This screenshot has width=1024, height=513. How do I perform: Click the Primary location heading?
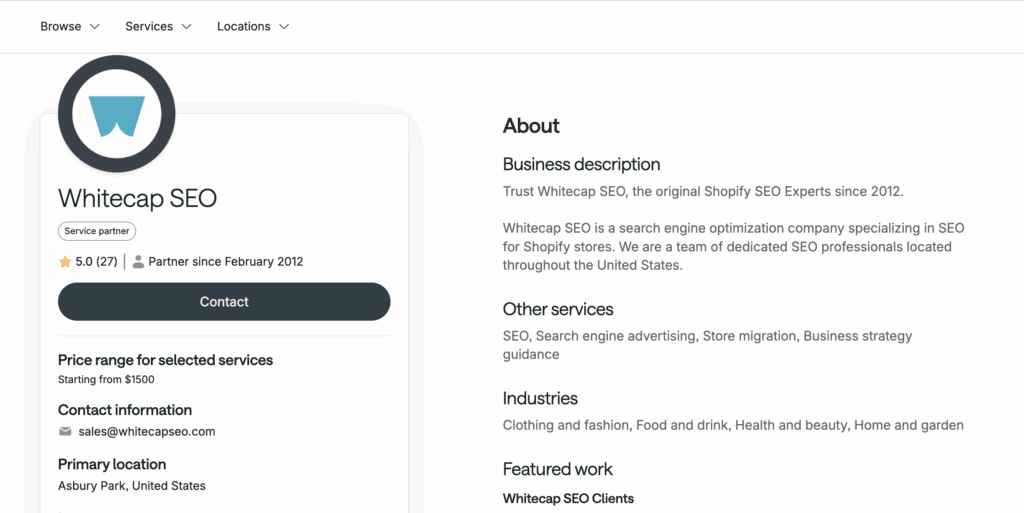click(112, 464)
